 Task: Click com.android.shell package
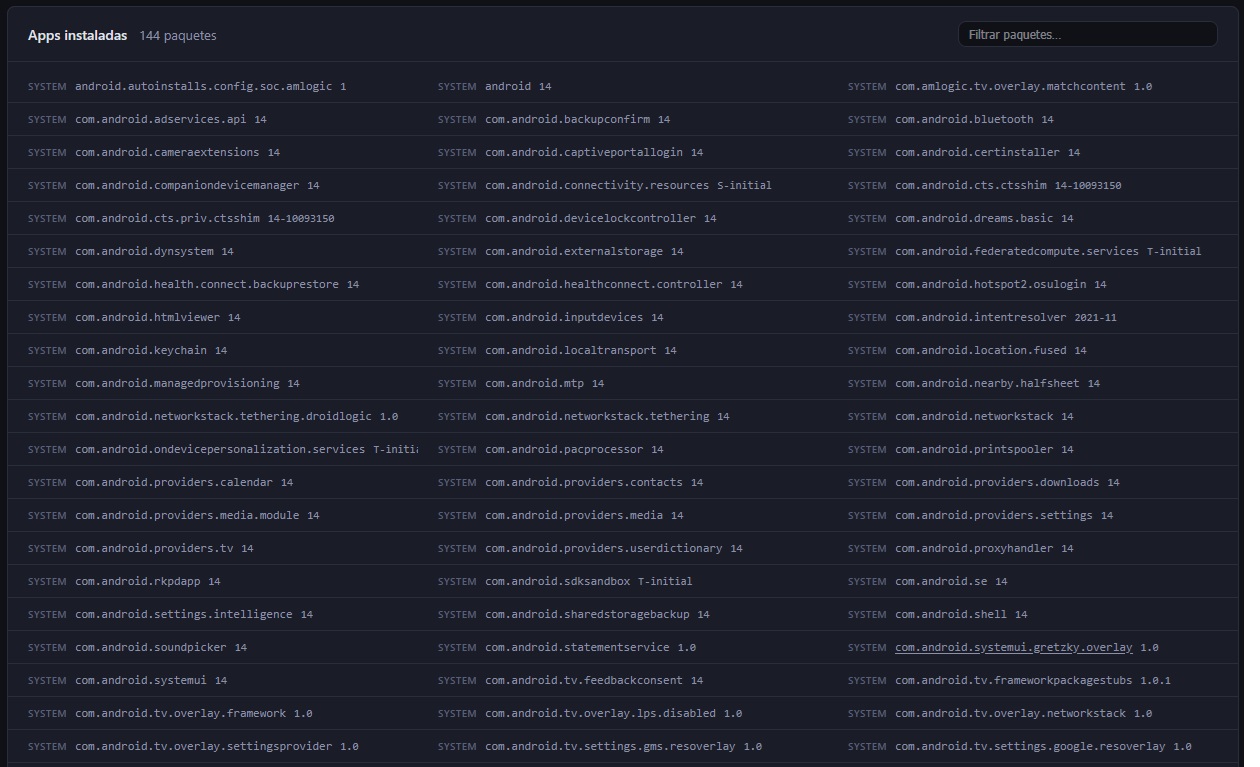[951, 614]
